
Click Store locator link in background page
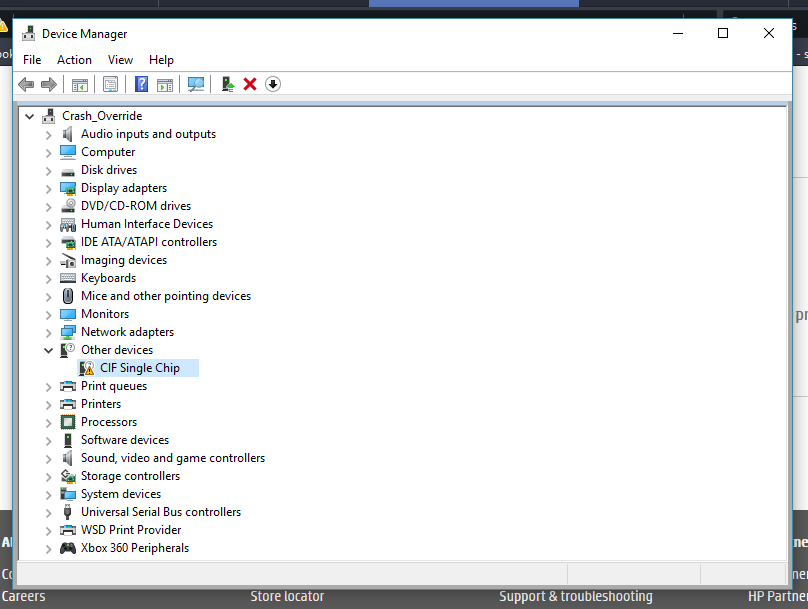tap(287, 596)
